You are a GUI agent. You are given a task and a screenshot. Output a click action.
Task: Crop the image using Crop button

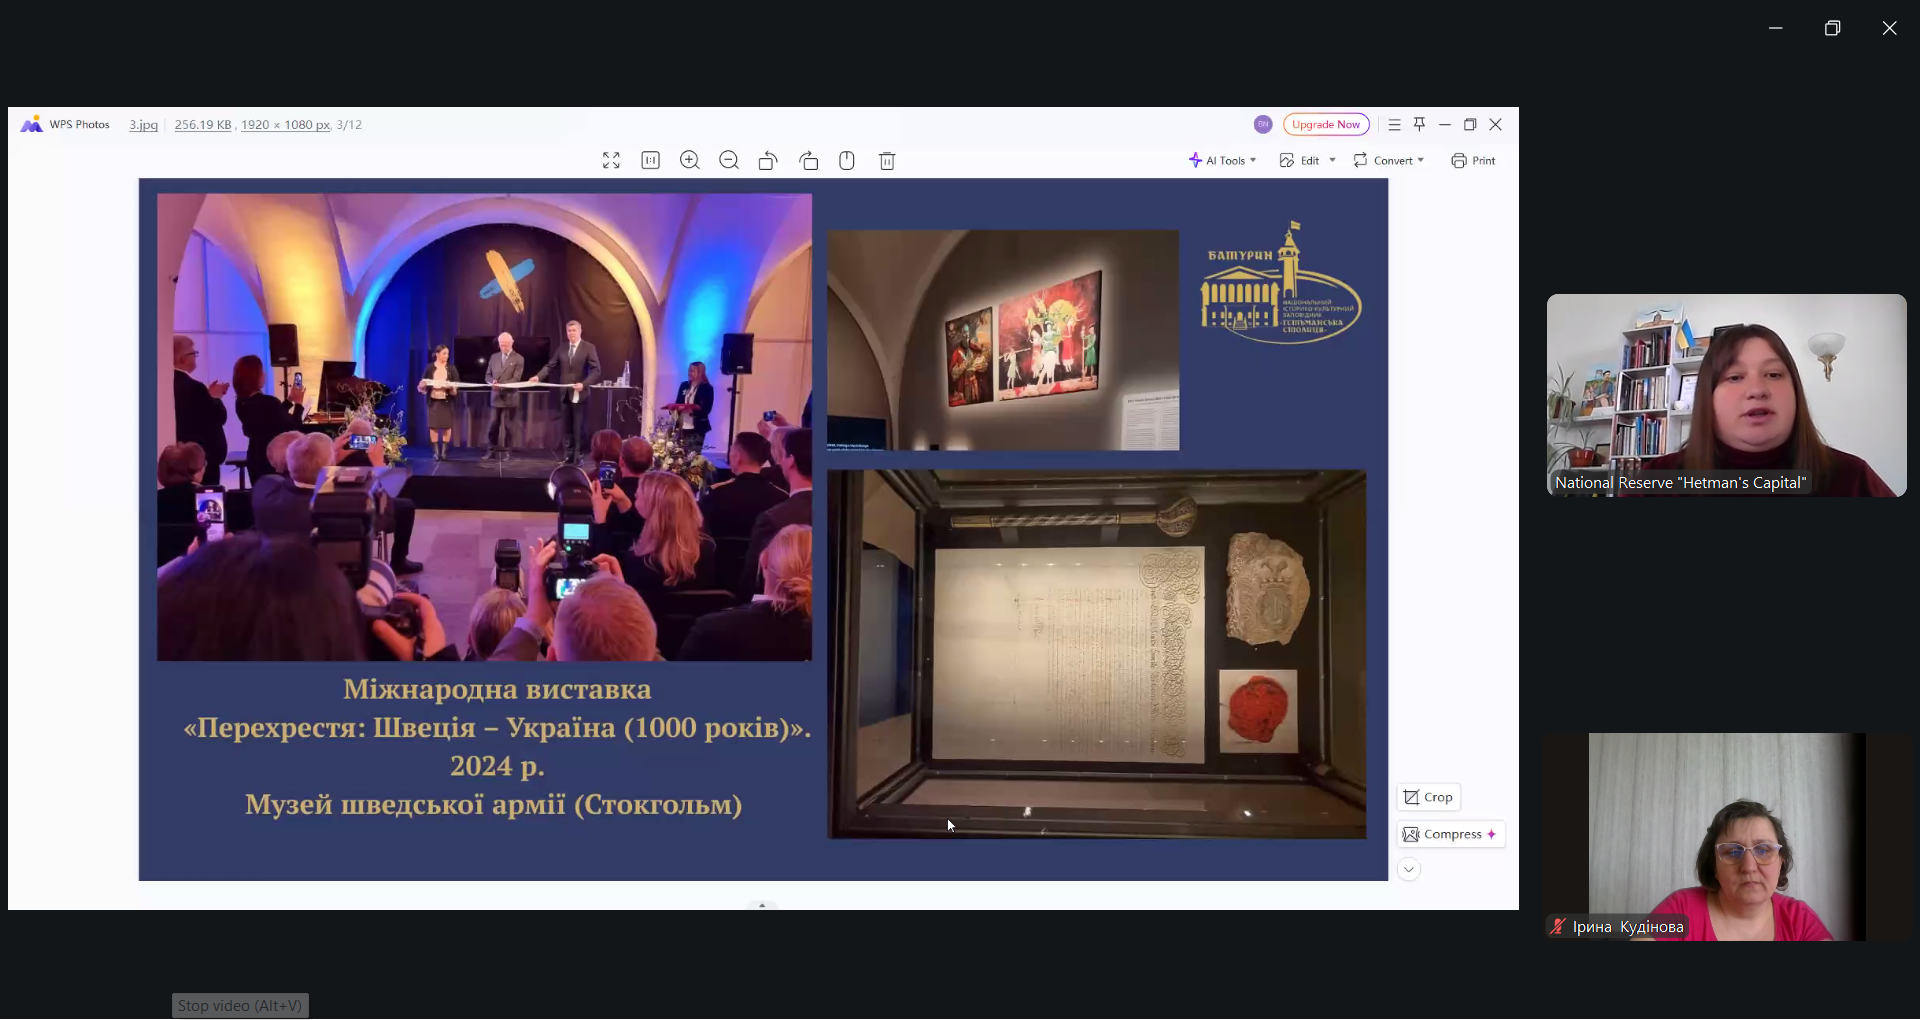[x=1428, y=797]
